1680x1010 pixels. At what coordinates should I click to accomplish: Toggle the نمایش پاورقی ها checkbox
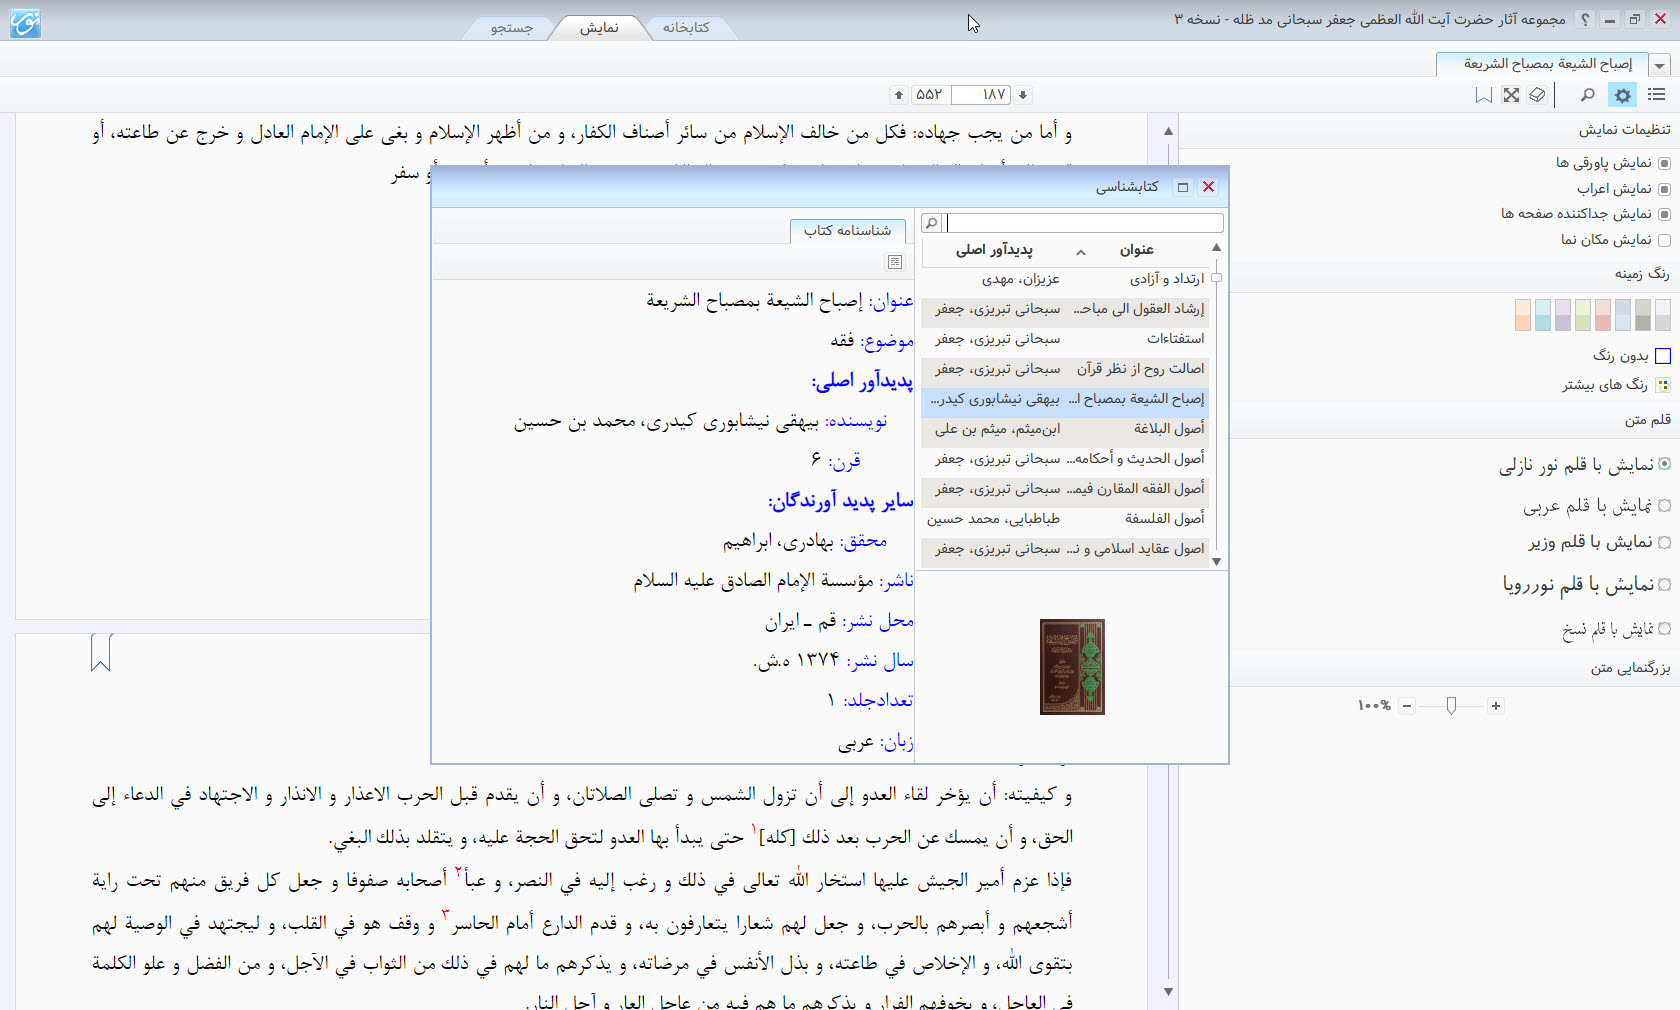(x=1664, y=163)
